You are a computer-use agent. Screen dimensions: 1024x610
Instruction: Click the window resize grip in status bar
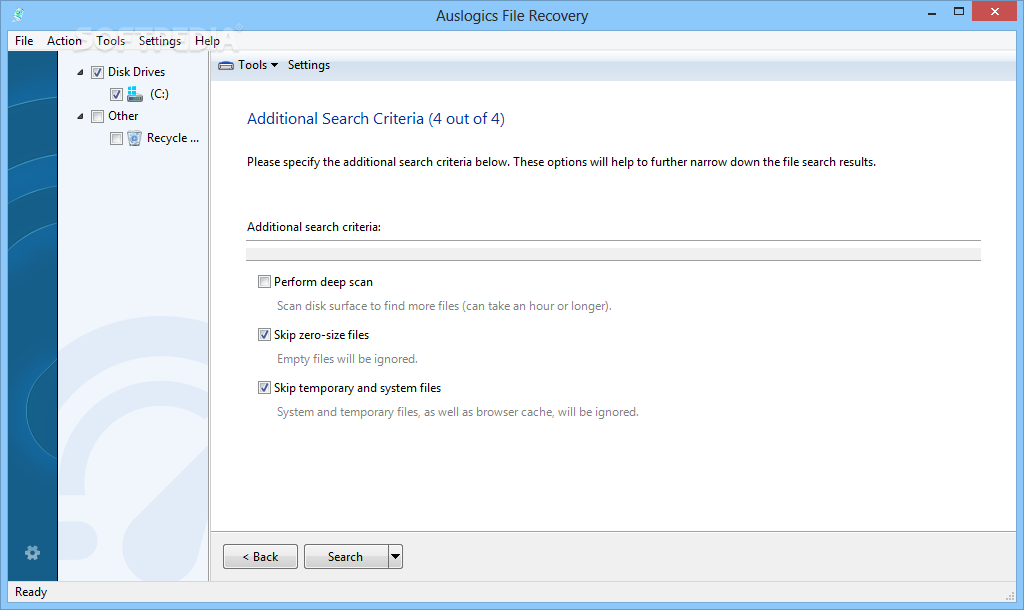1010,595
